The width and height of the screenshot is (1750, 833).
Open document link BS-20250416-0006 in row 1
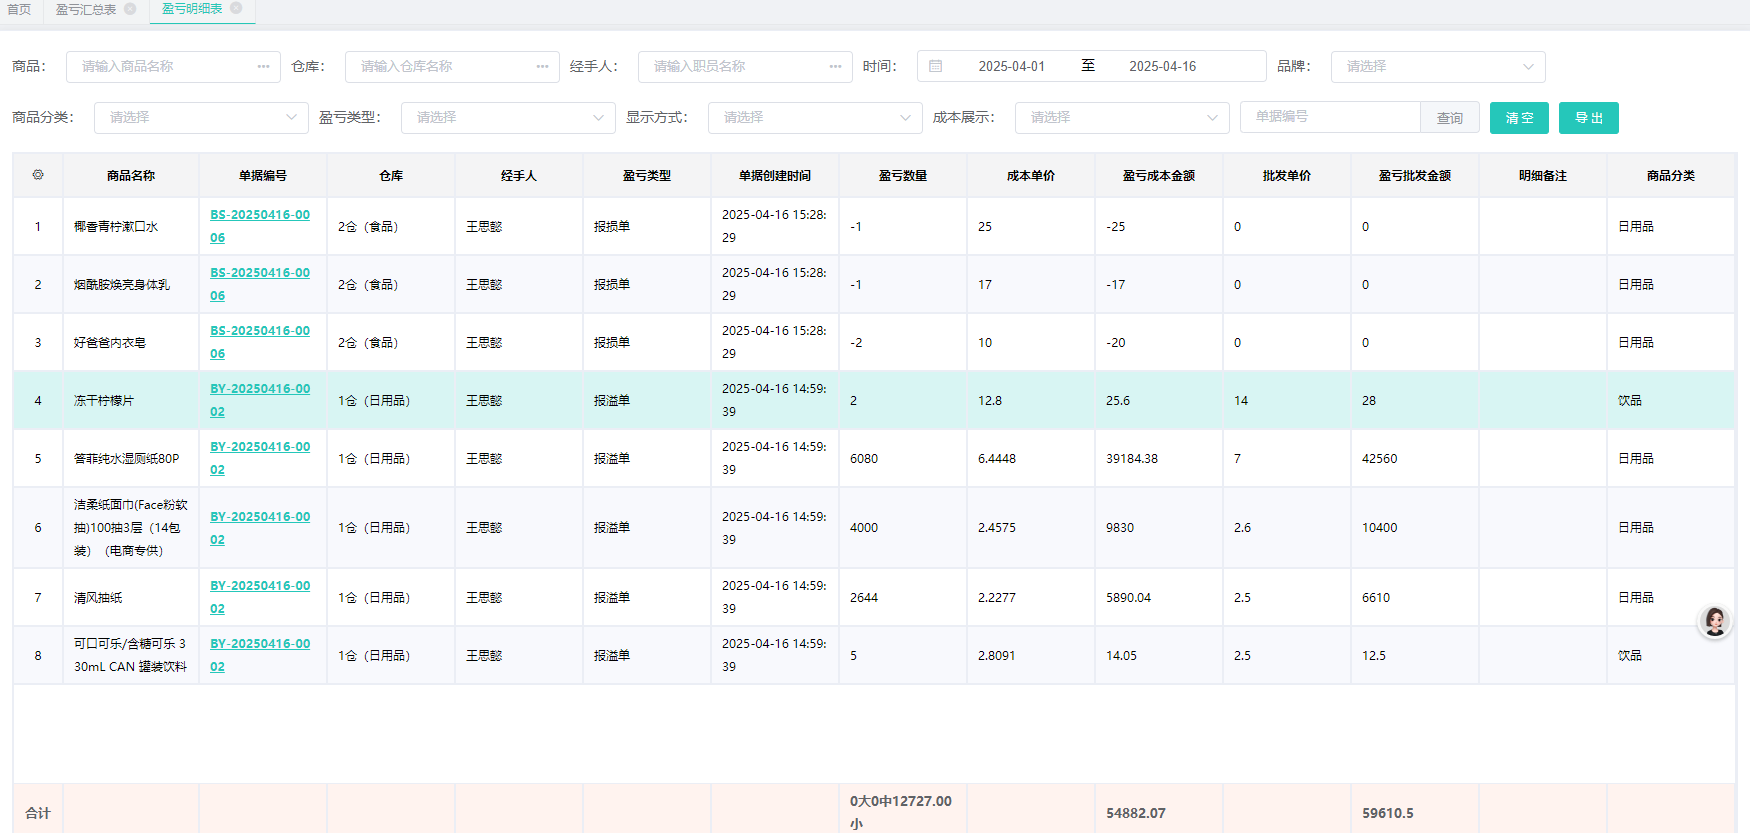(259, 215)
